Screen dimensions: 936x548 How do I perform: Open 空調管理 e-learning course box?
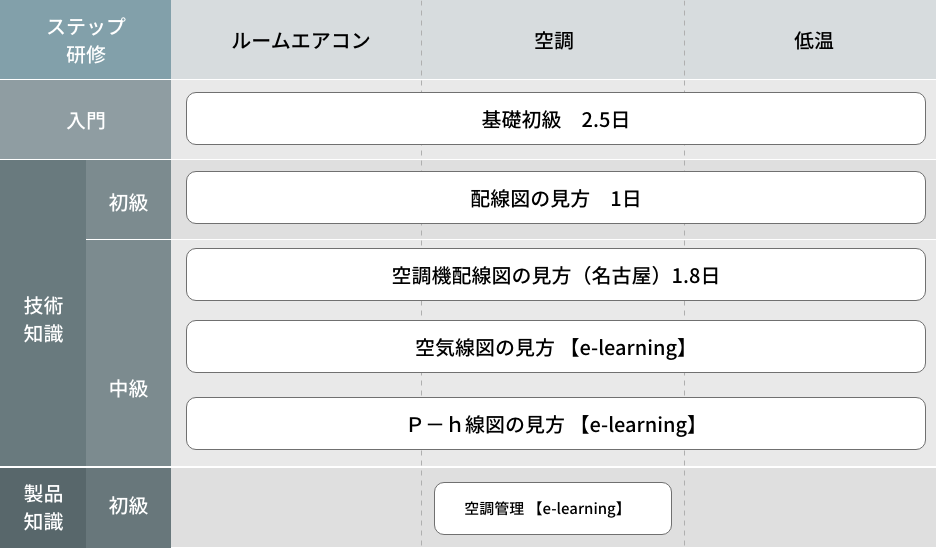click(552, 509)
